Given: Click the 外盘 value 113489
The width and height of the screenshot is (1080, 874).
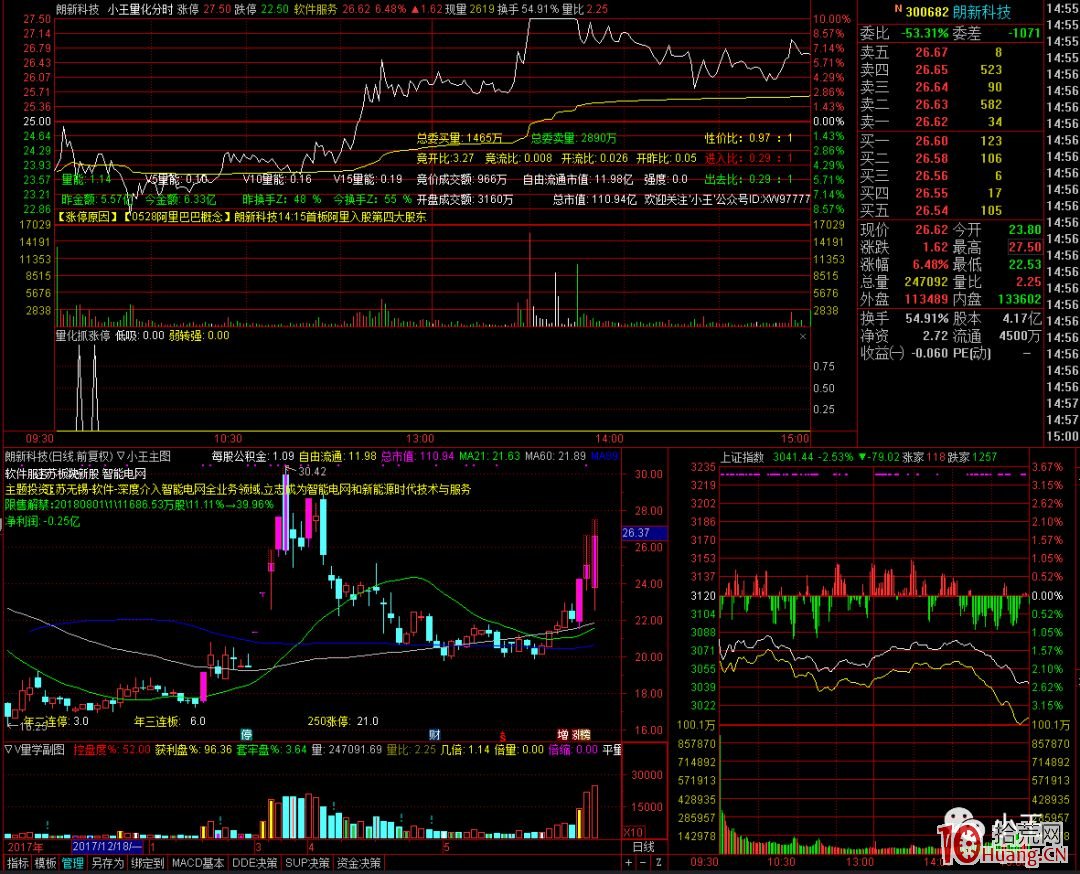Looking at the screenshot, I should click(926, 299).
